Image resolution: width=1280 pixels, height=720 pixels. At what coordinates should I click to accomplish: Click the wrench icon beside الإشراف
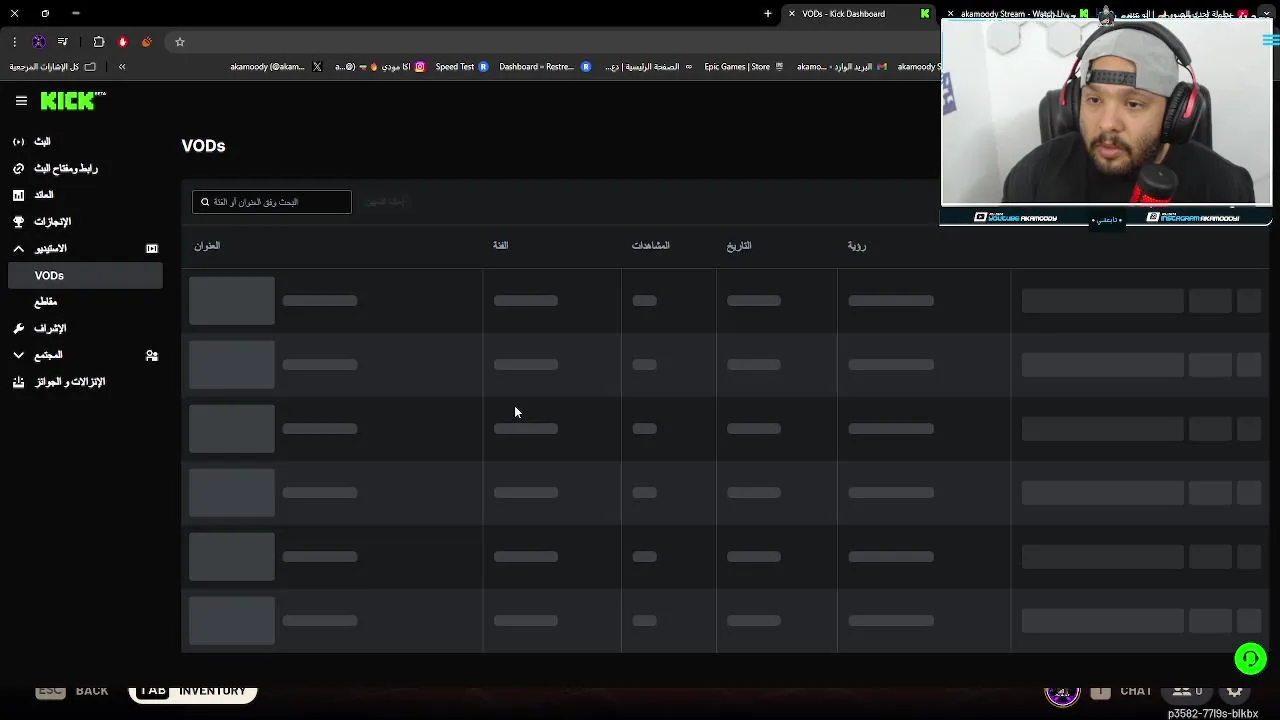tap(18, 329)
